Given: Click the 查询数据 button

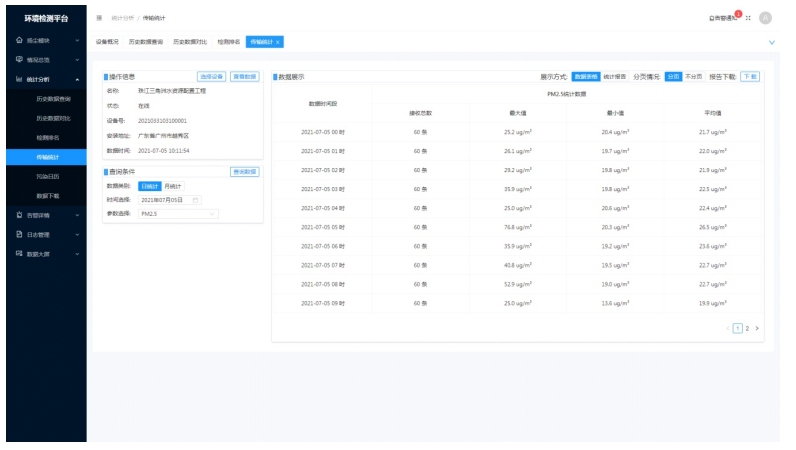Looking at the screenshot, I should 244,172.
